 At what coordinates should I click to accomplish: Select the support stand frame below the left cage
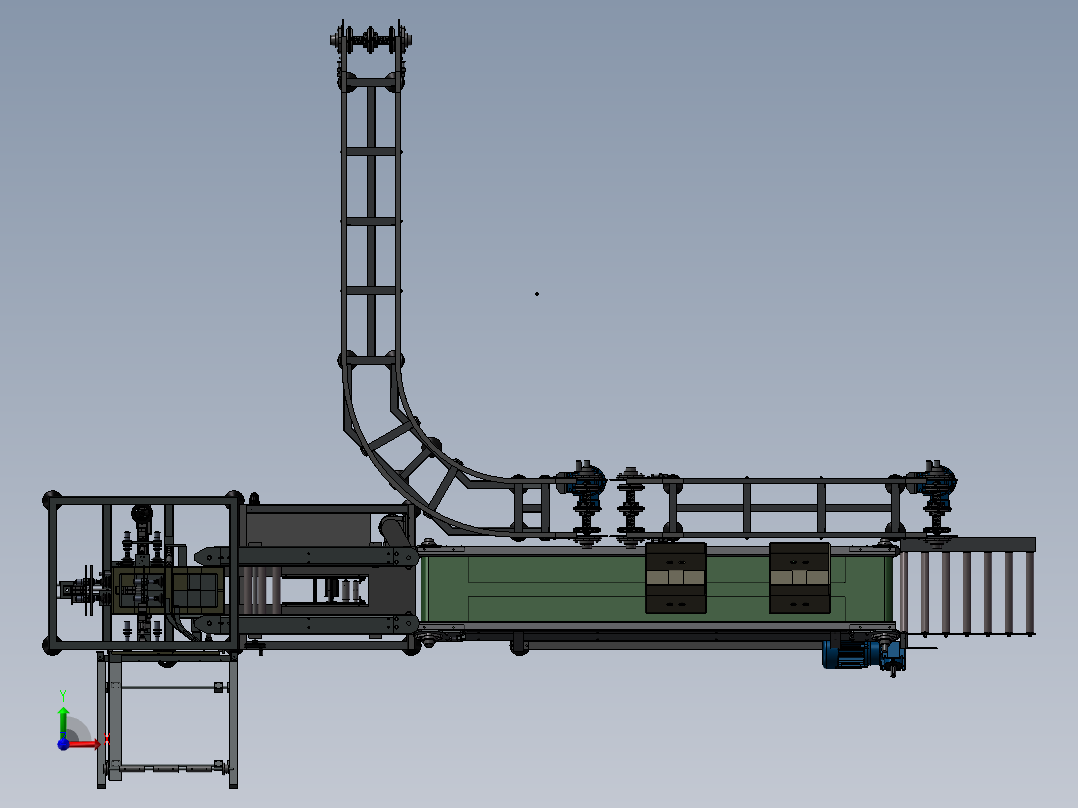[x=167, y=719]
